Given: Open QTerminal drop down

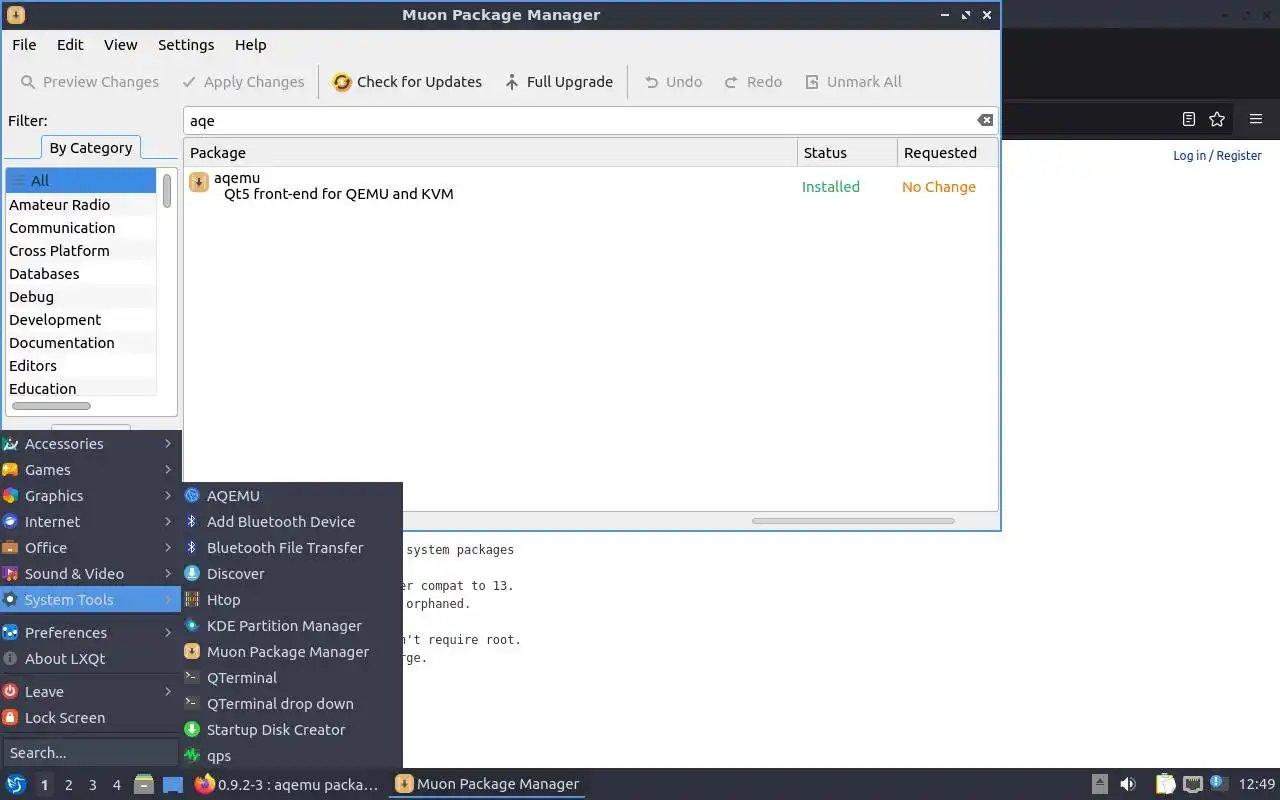Looking at the screenshot, I should tap(292, 704).
